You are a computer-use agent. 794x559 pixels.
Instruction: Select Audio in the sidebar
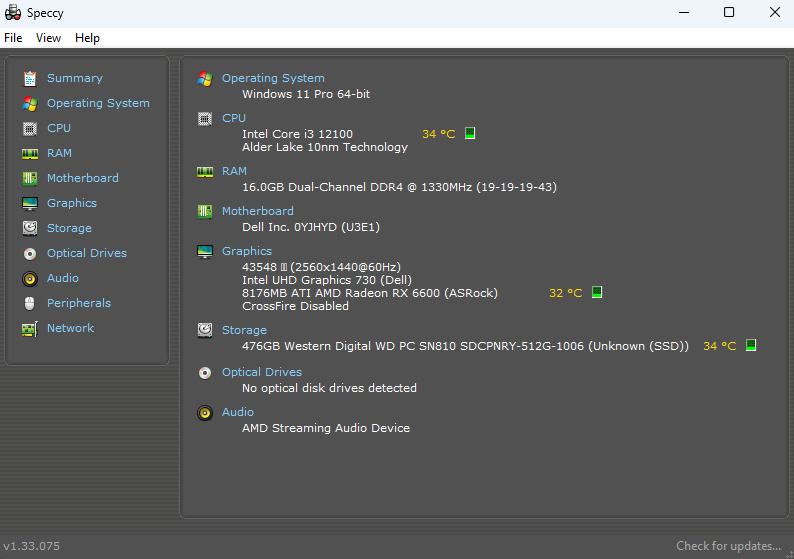pyautogui.click(x=63, y=278)
